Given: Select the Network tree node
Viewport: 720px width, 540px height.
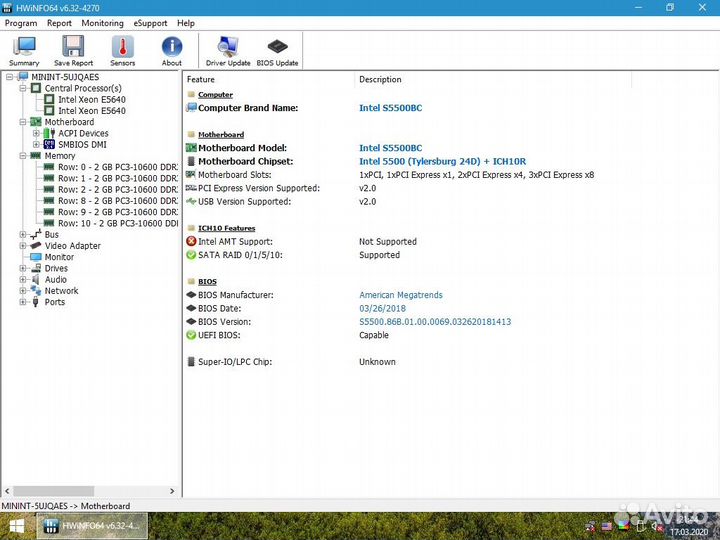Looking at the screenshot, I should (61, 291).
